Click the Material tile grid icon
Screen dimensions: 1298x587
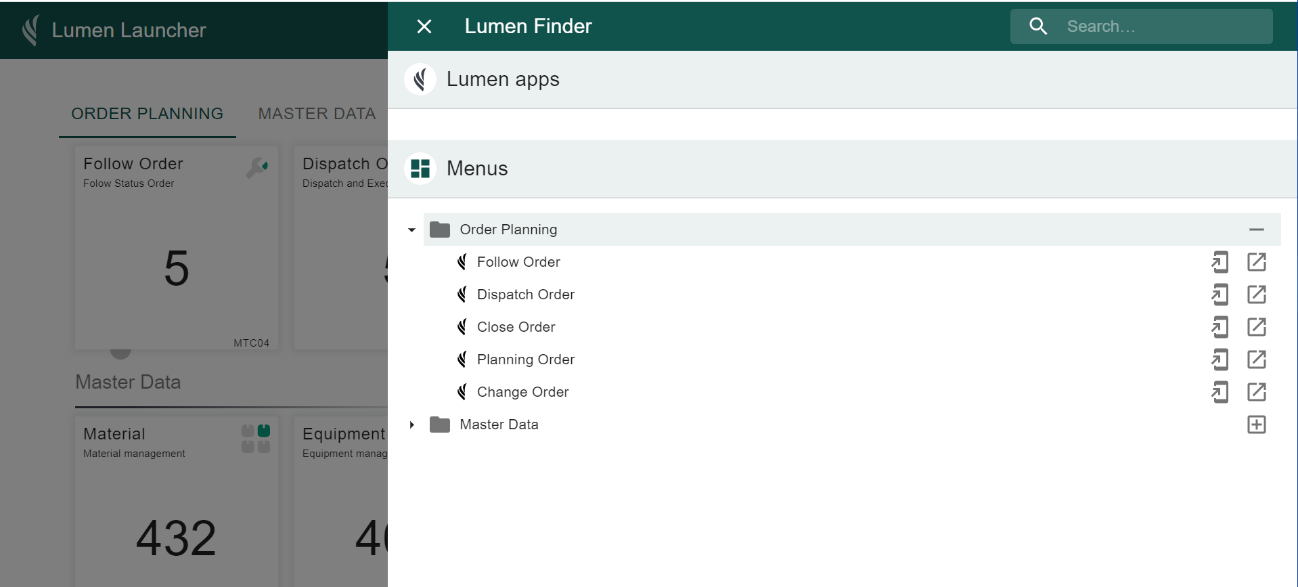click(256, 438)
